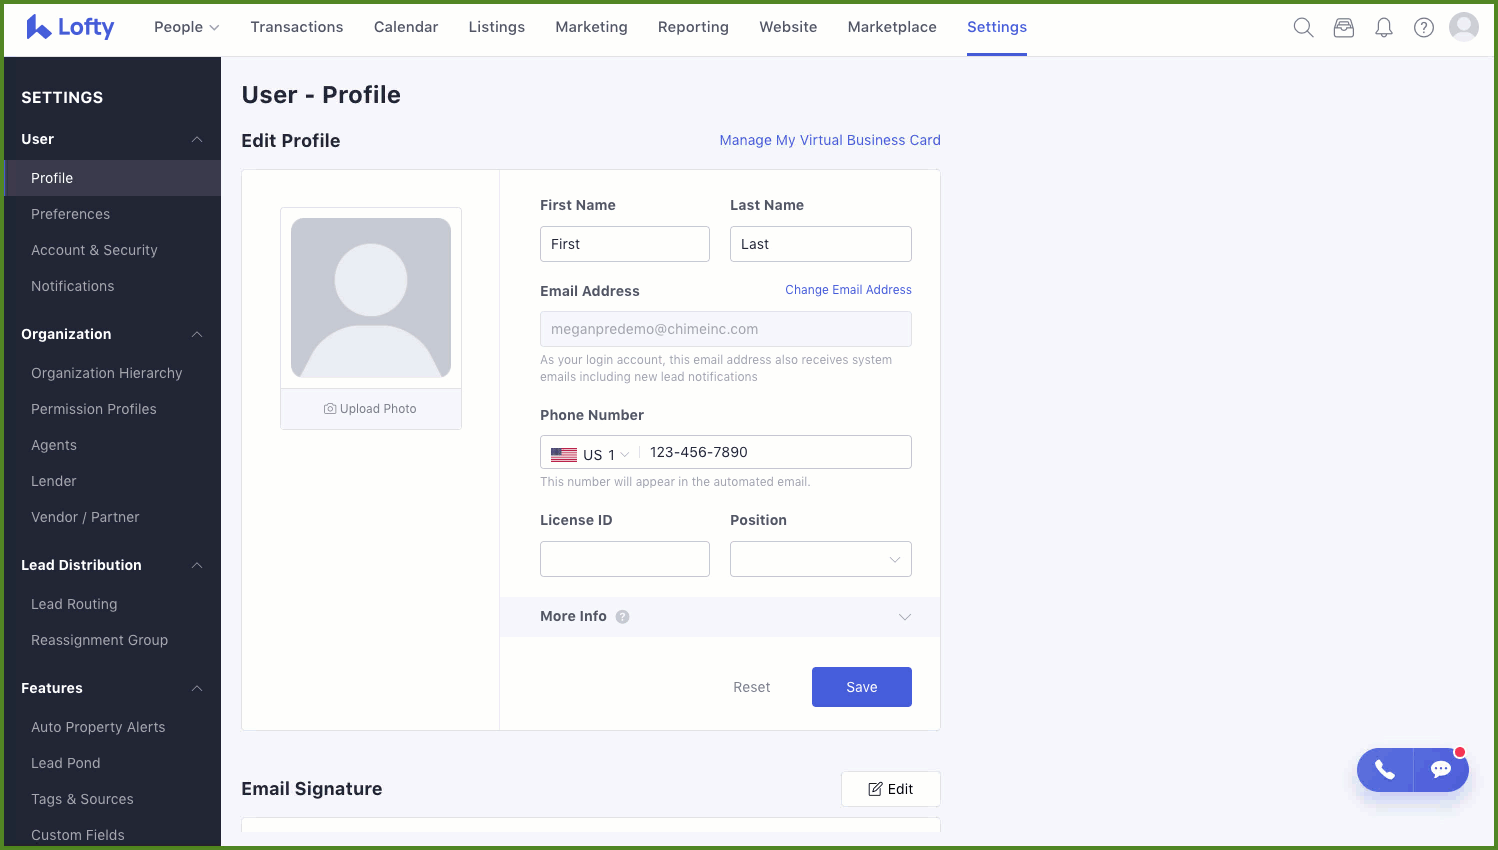The width and height of the screenshot is (1498, 850).
Task: Switch to the Marketing tab
Action: pos(591,27)
